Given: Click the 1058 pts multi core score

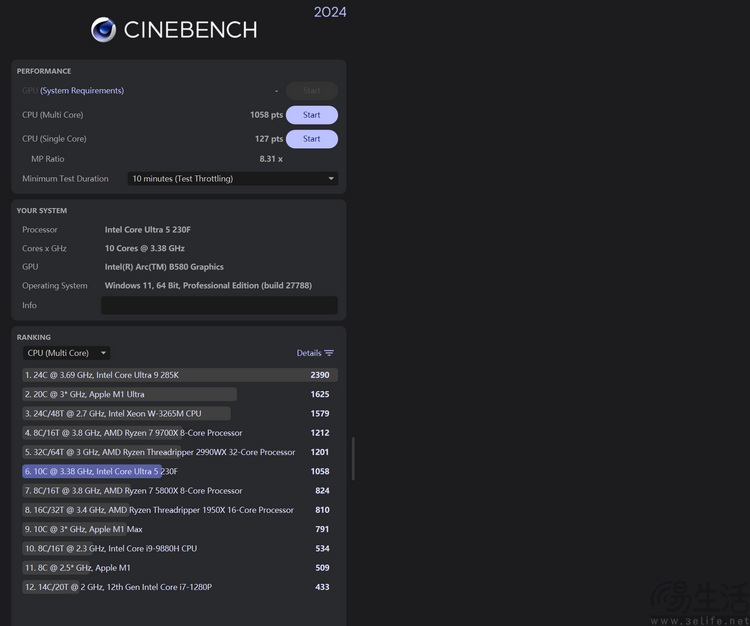Looking at the screenshot, I should [266, 115].
